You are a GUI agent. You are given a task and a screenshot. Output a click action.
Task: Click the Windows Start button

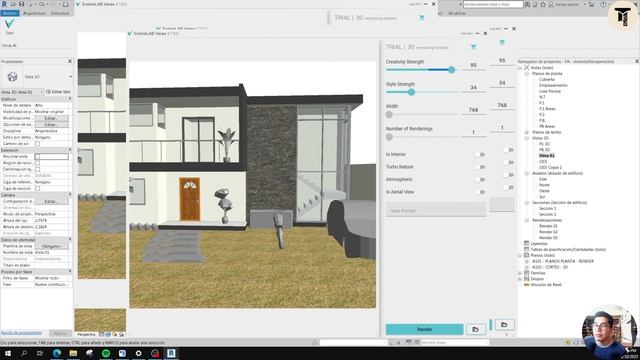[x=7, y=353]
